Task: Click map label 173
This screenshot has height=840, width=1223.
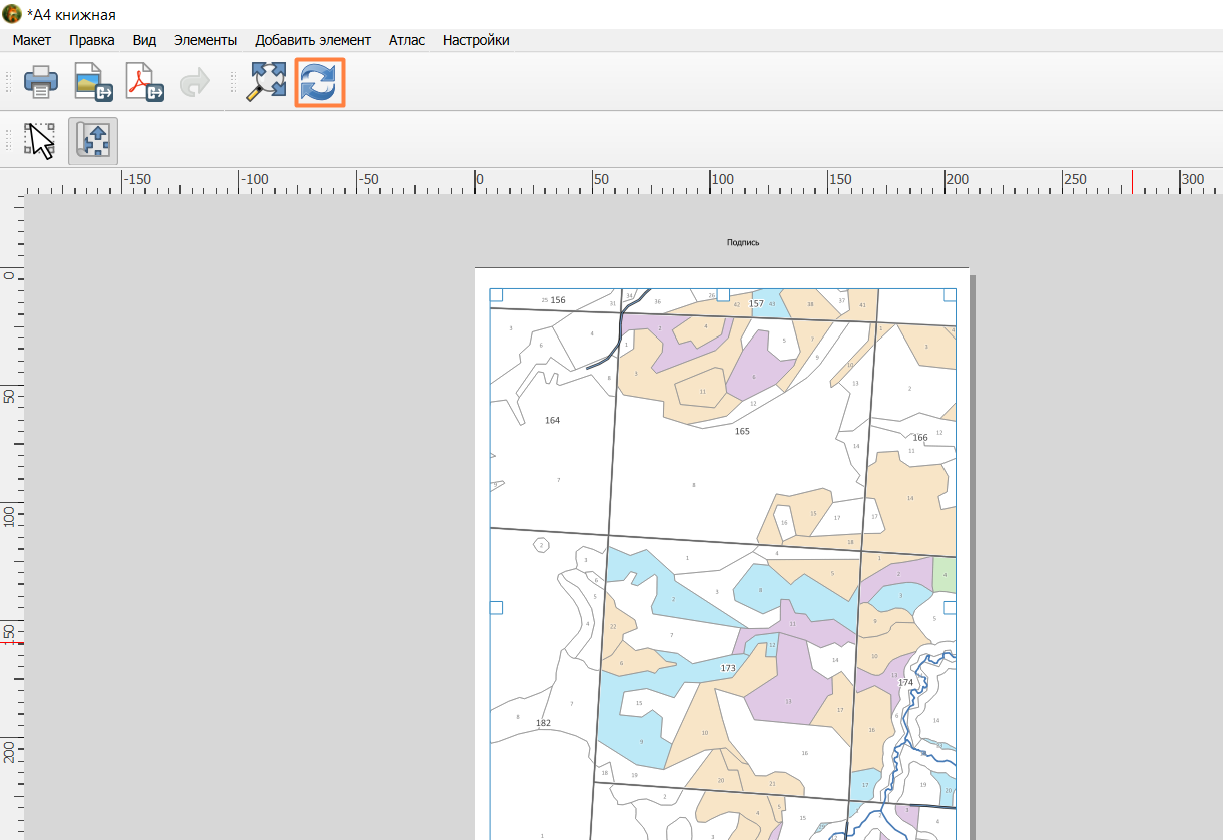Action: (728, 668)
